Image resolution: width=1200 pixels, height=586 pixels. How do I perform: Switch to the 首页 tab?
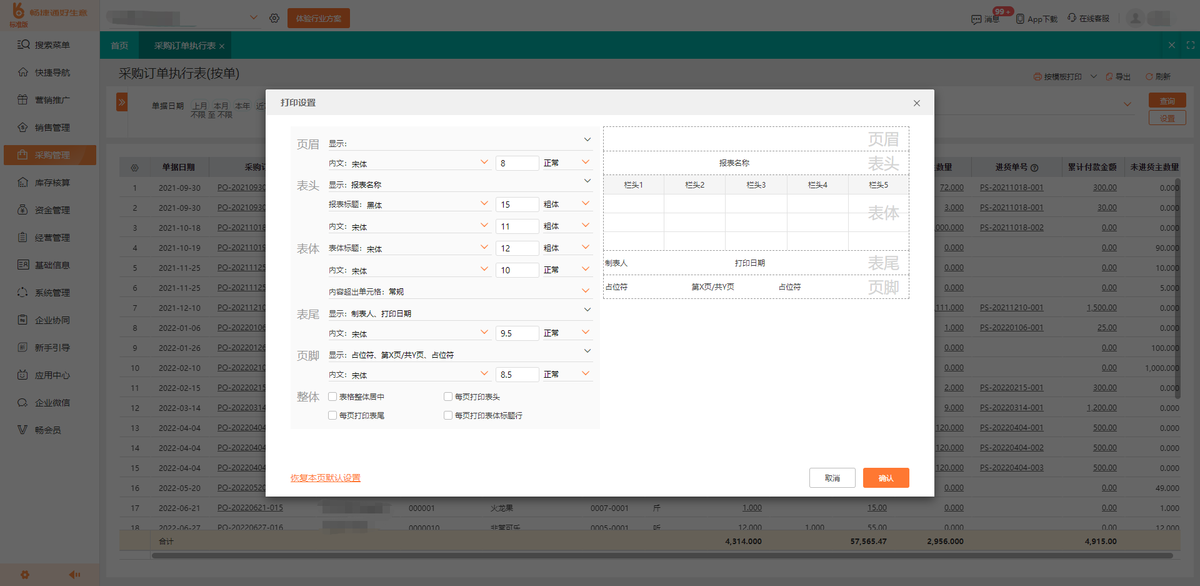[x=119, y=46]
